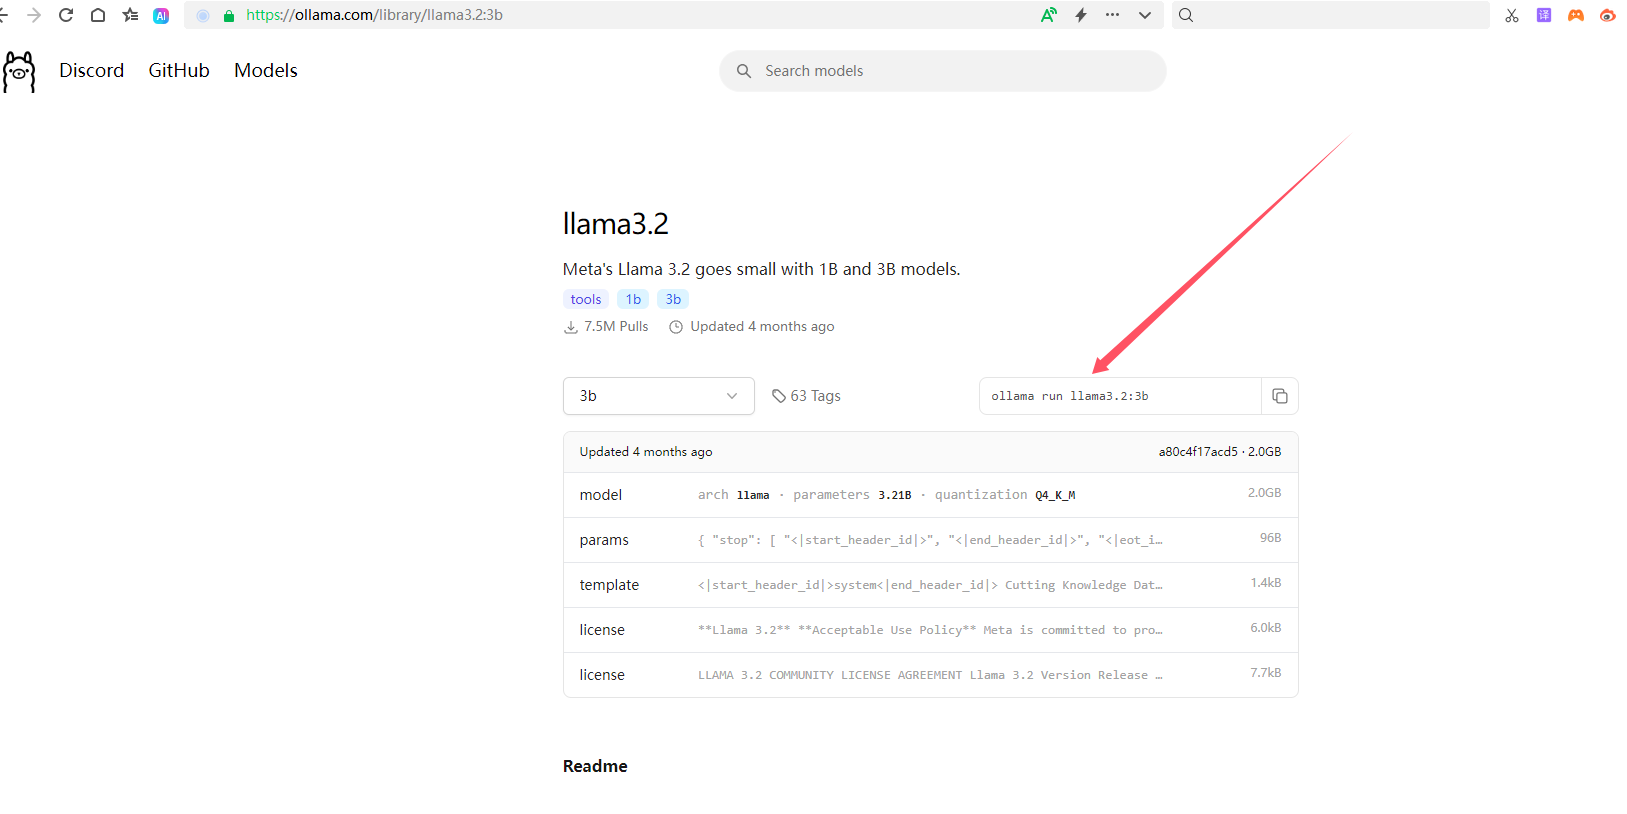The width and height of the screenshot is (1627, 814).
Task: Click the ollama run llama3.2:3b command field
Action: point(1120,396)
